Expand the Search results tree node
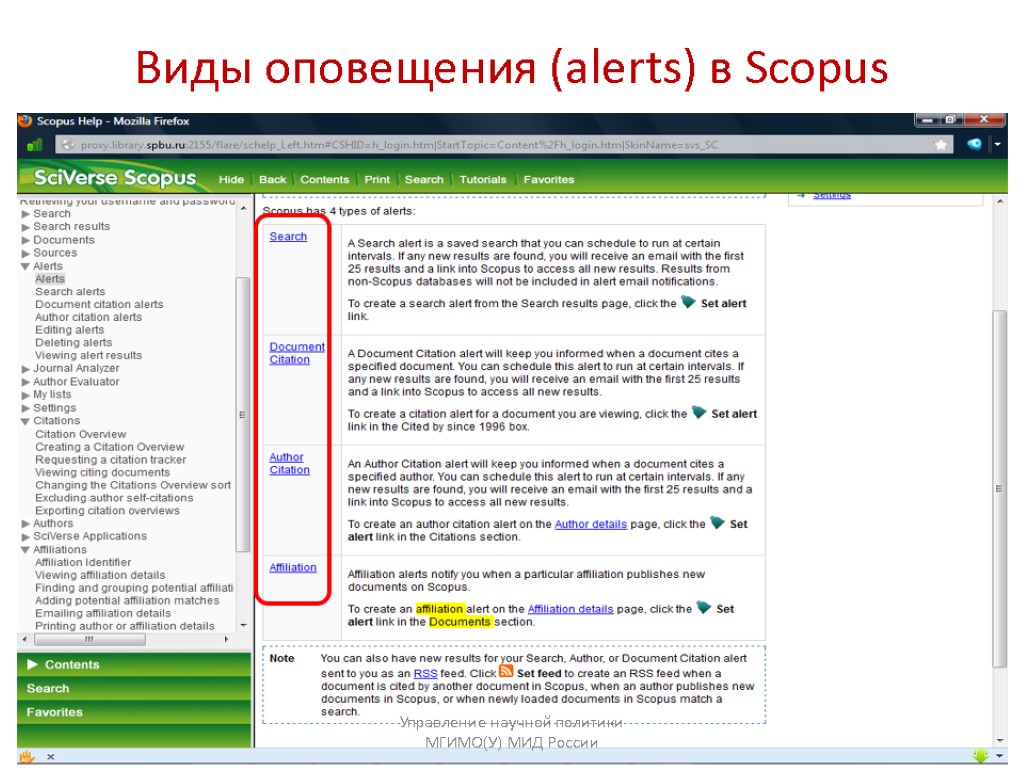This screenshot has height=768, width=1024. (25, 227)
